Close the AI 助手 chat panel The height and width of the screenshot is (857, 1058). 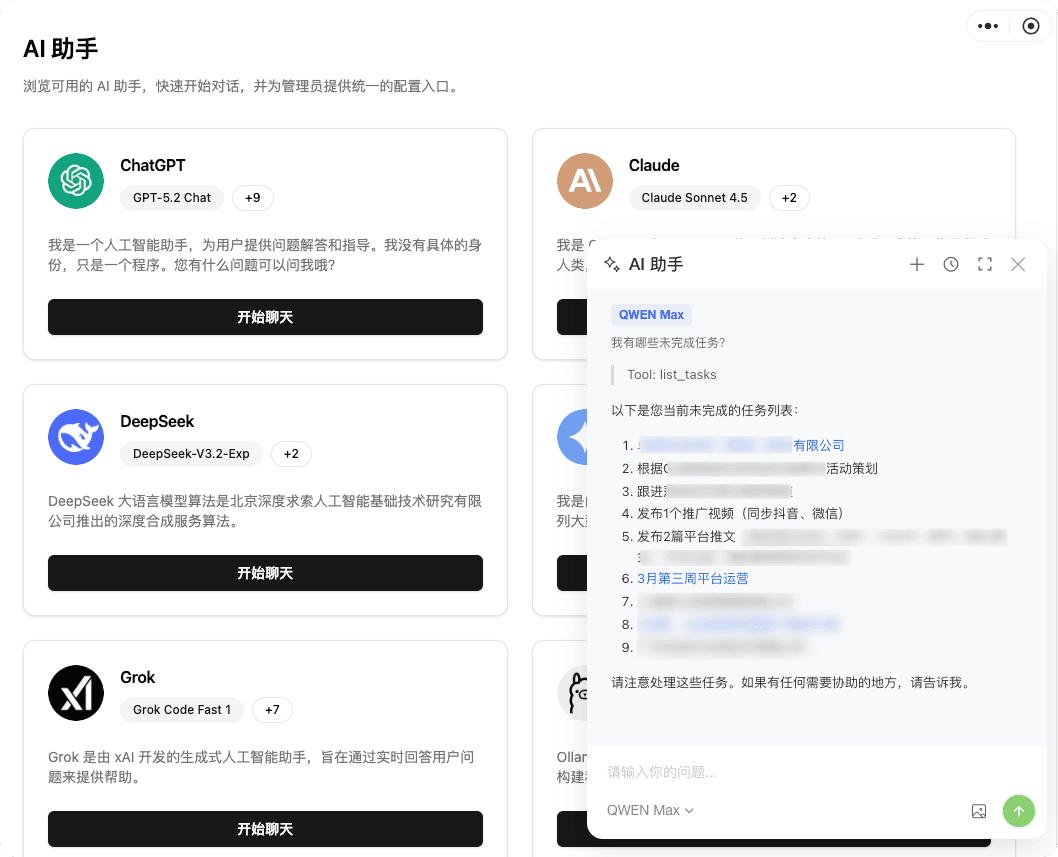(1018, 265)
